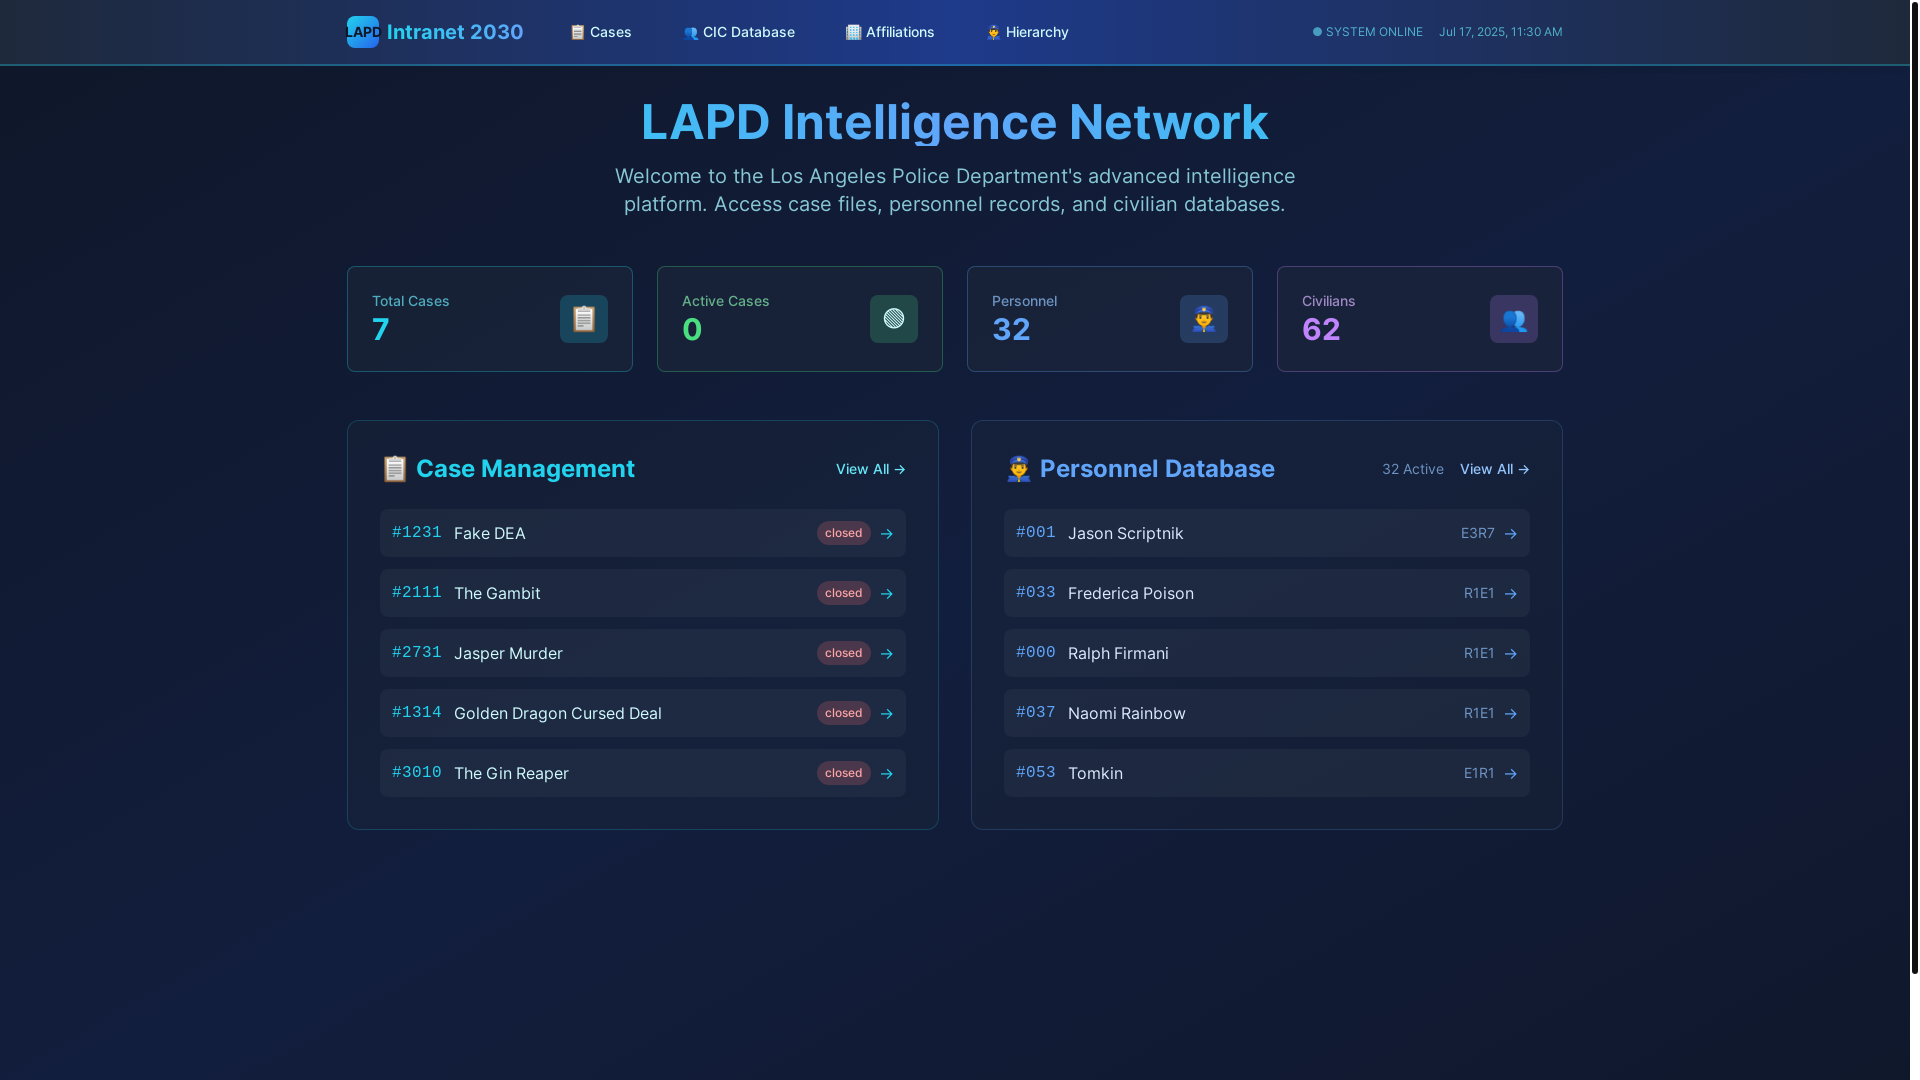Open the CIC Database menu item

tap(739, 32)
